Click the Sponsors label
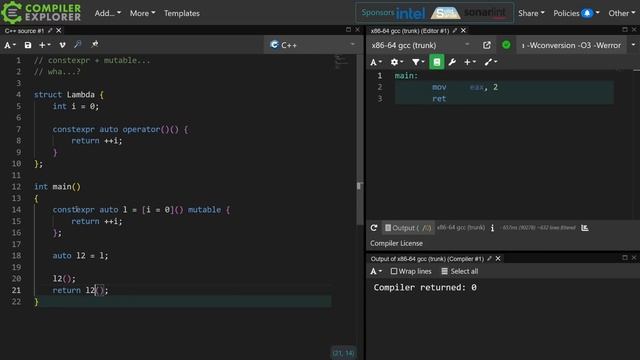 click(378, 13)
